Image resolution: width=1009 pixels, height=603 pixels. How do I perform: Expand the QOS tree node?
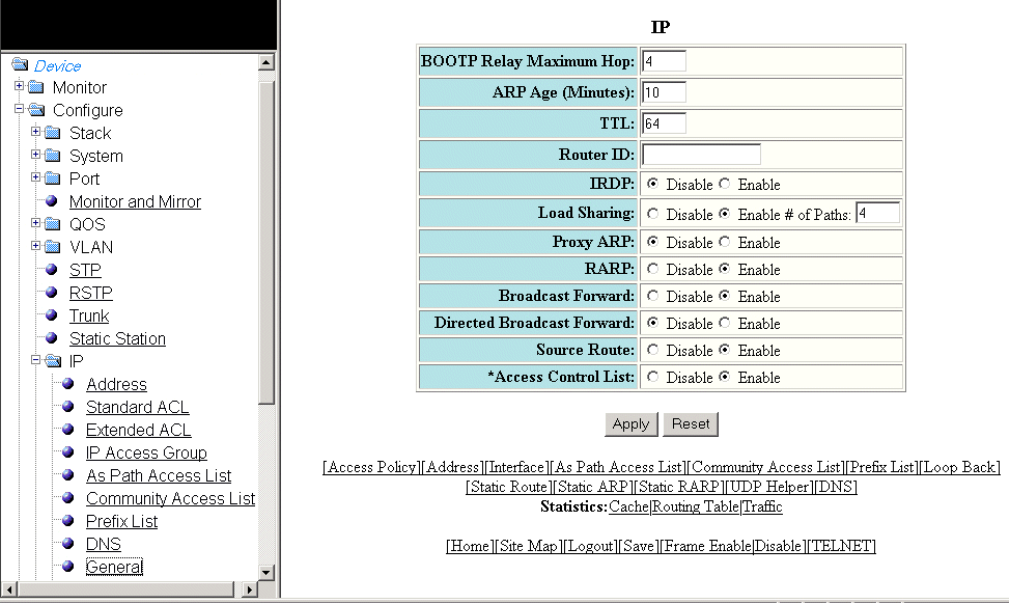(36, 223)
